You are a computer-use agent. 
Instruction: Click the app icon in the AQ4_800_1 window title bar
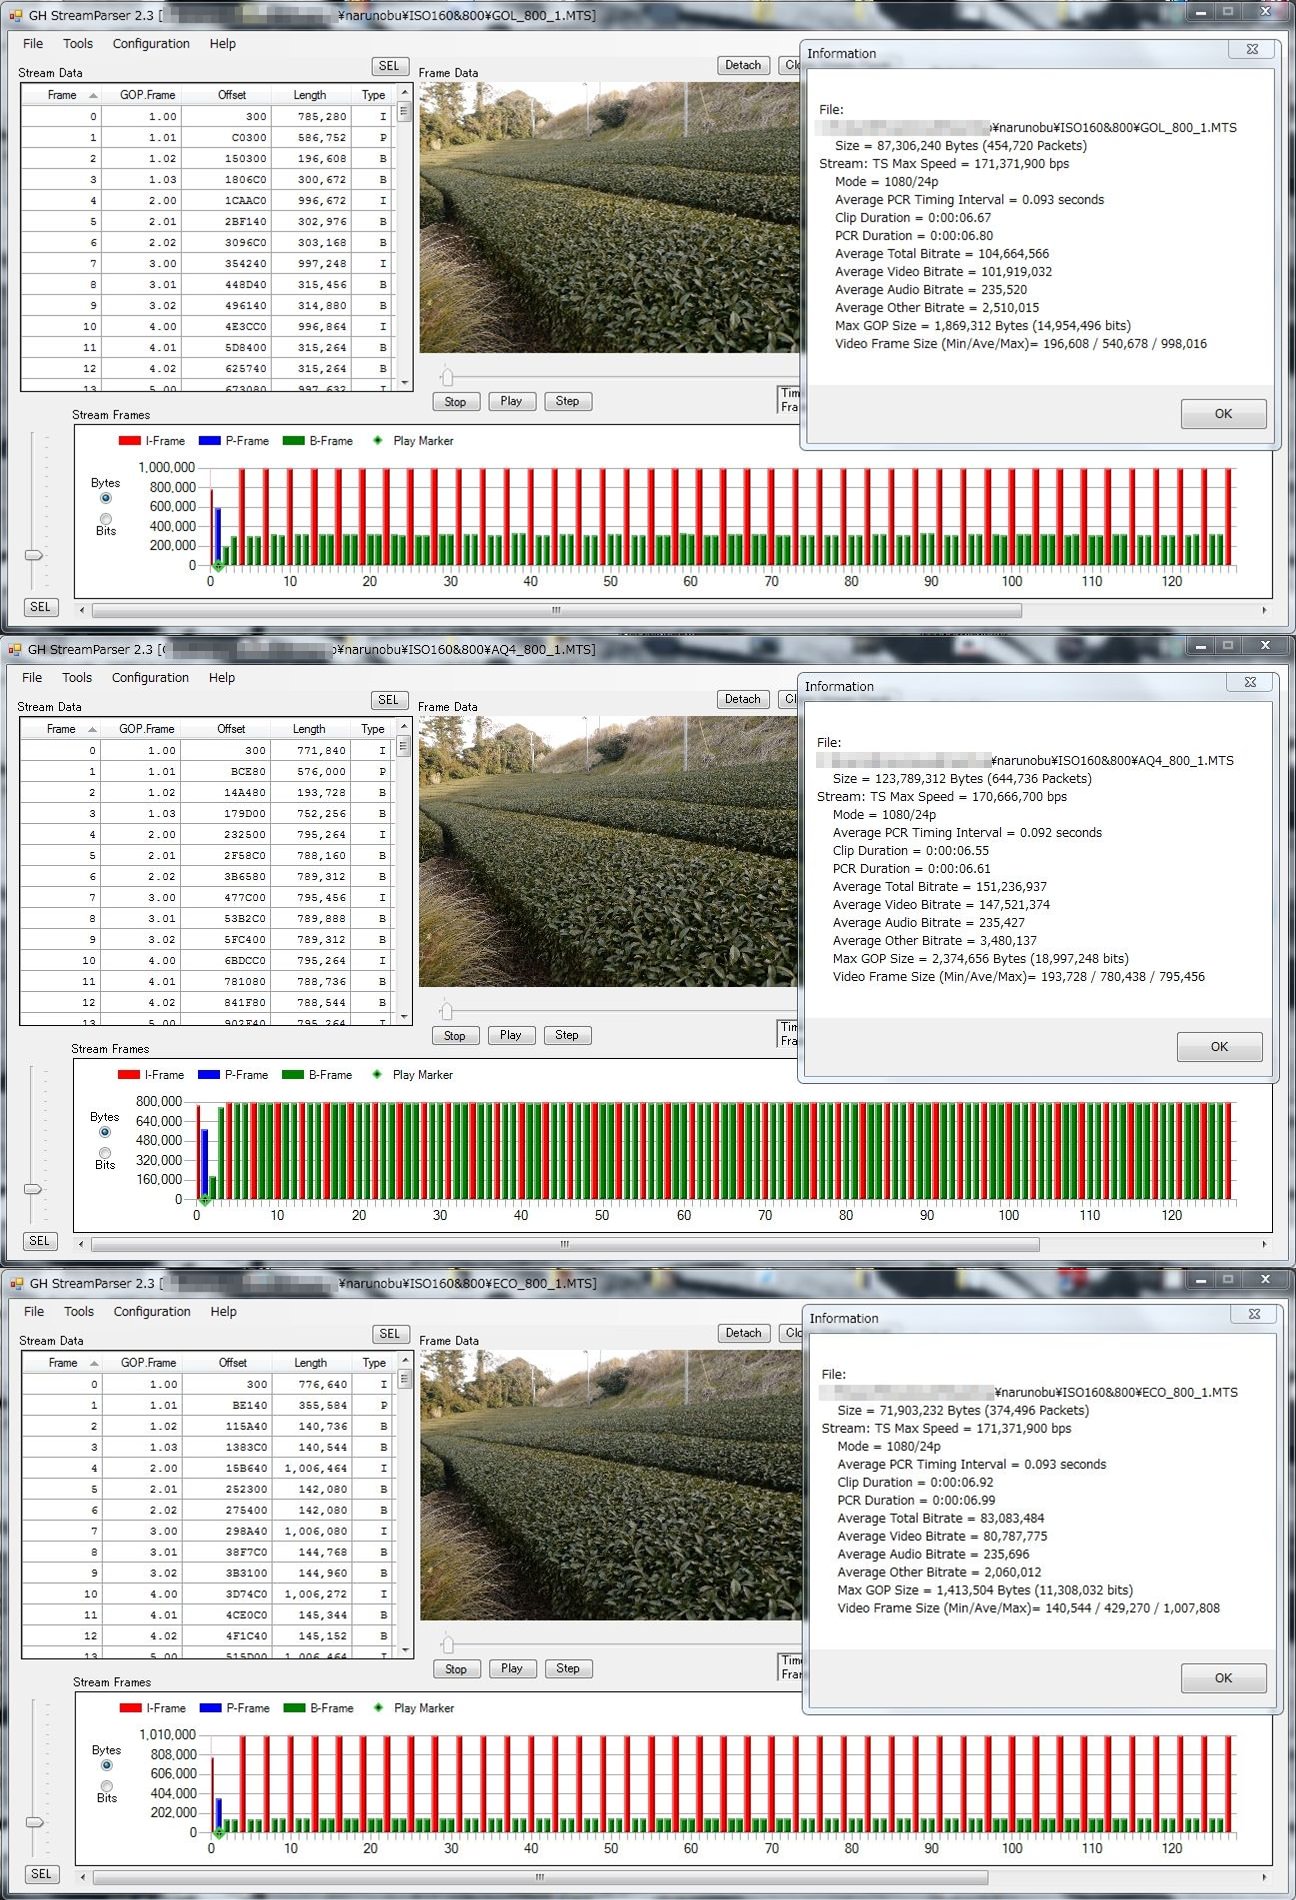coord(14,650)
